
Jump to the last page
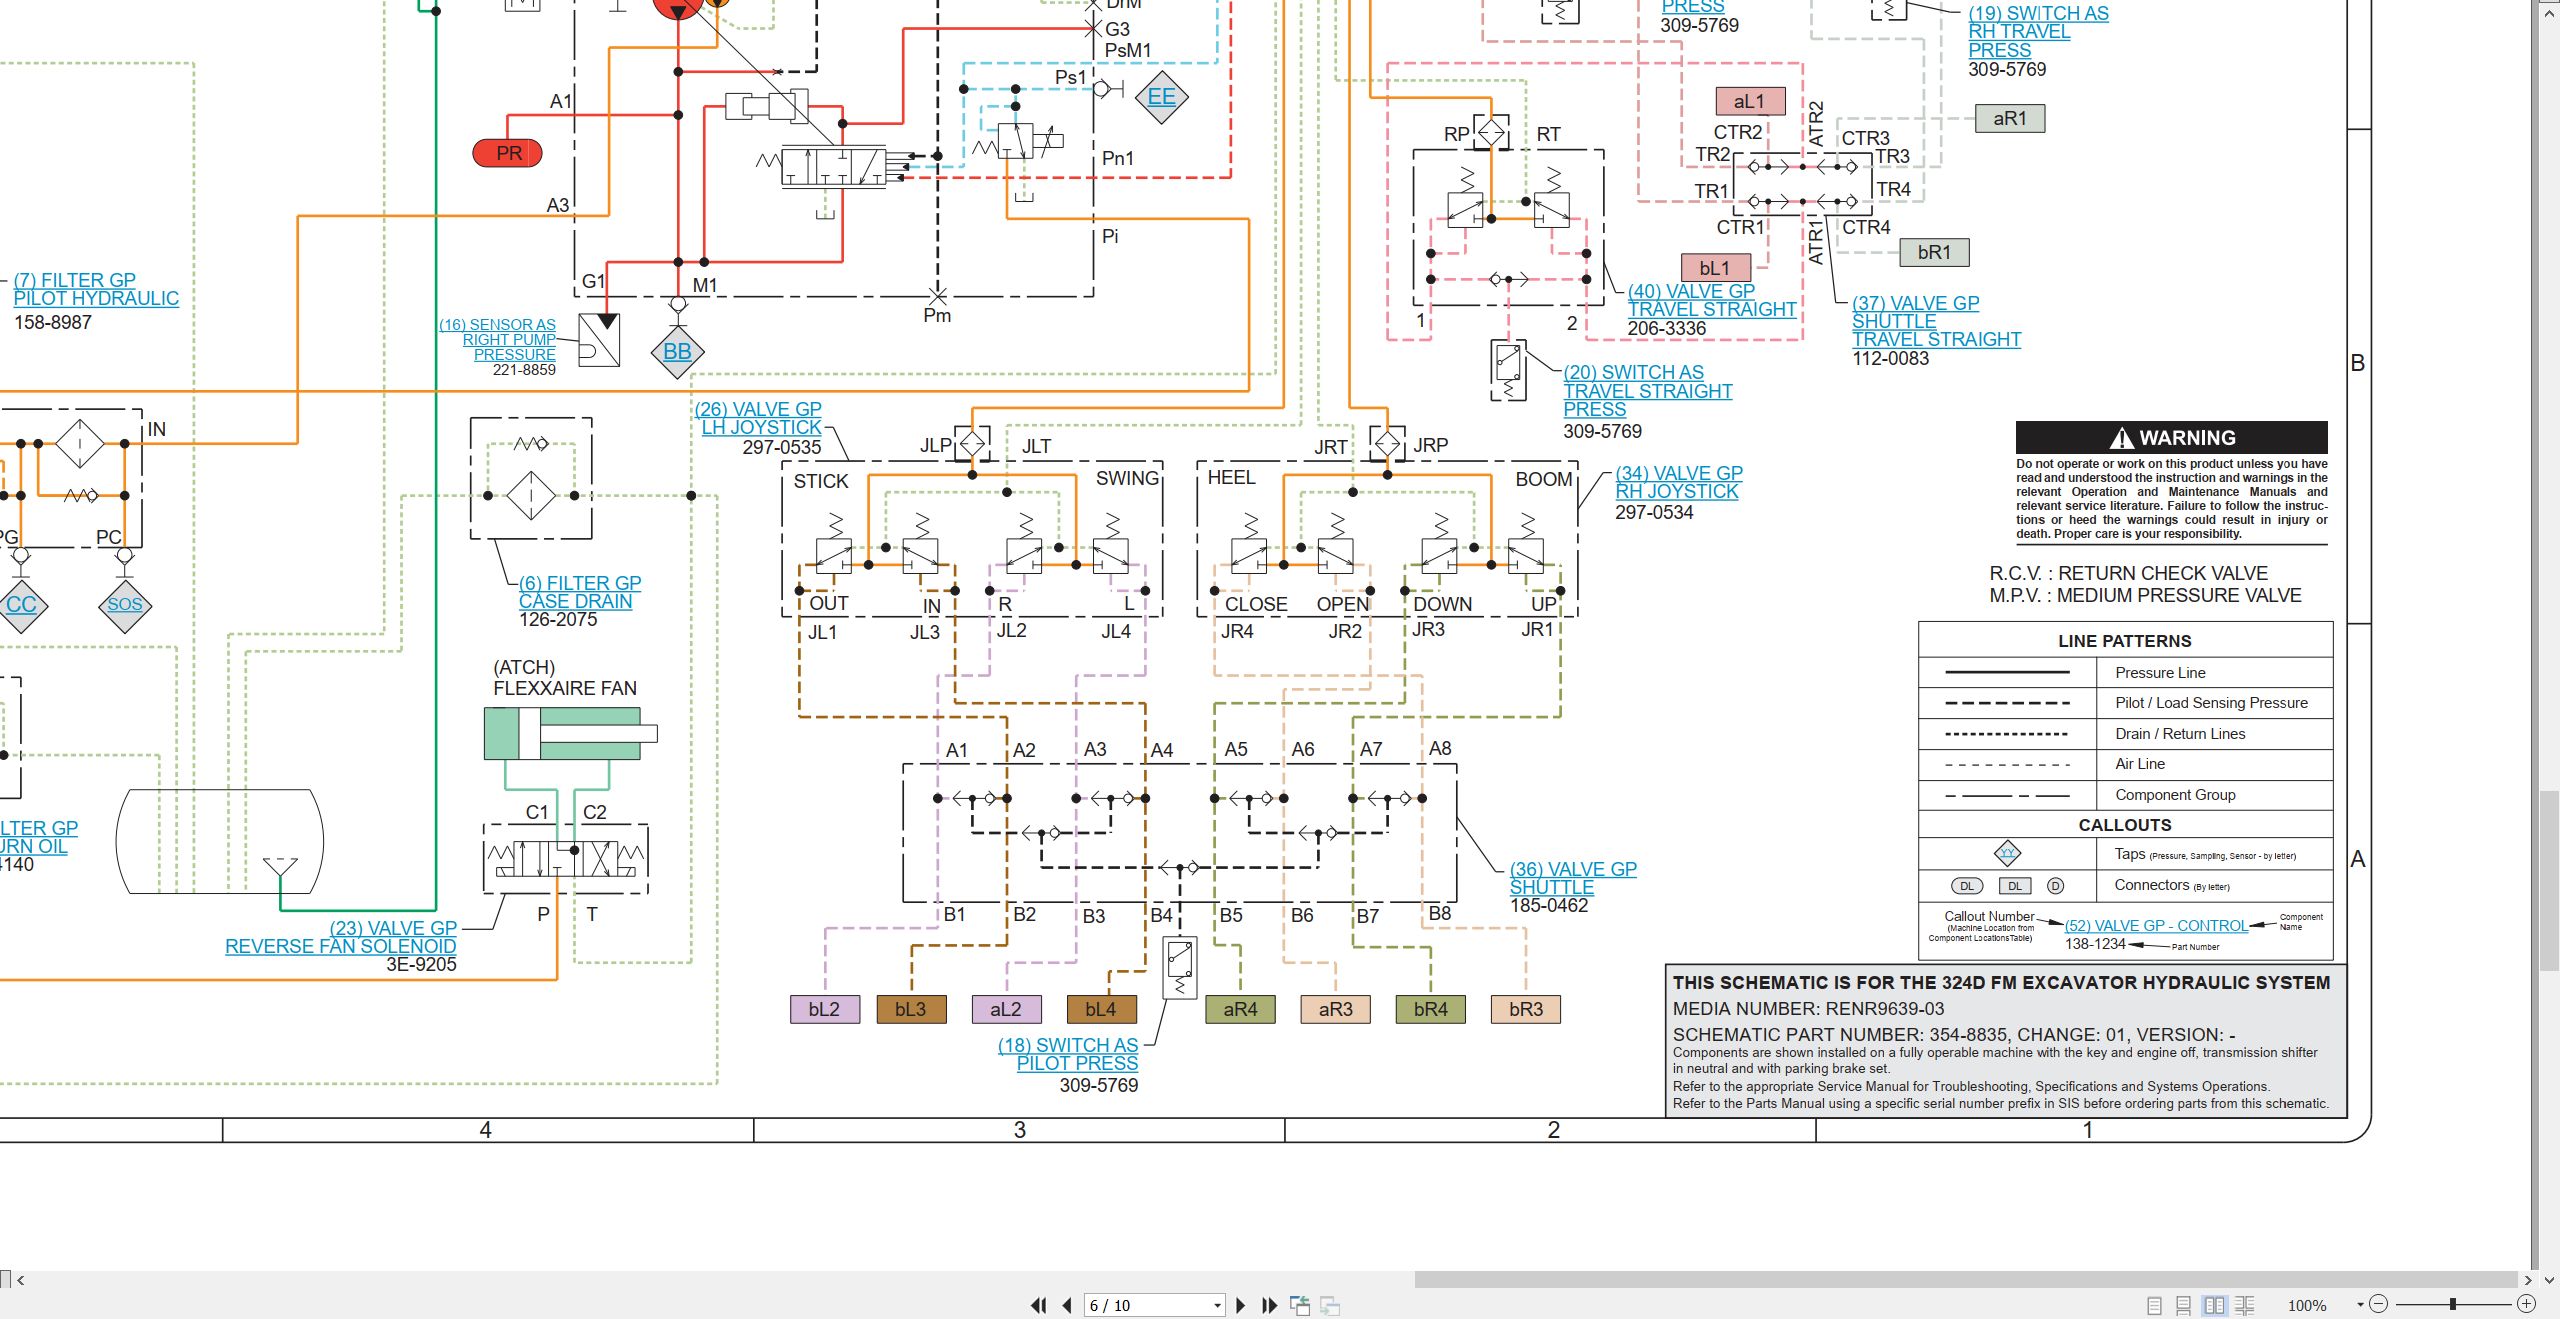point(1269,1305)
